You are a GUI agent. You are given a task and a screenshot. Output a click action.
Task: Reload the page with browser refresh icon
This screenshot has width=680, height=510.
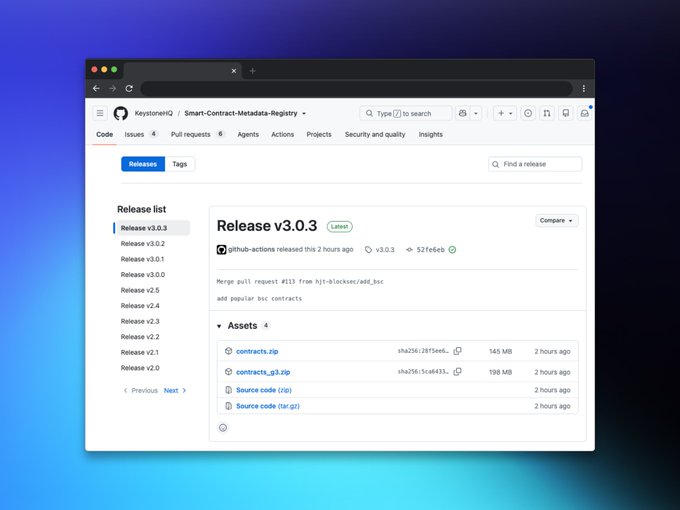point(129,88)
